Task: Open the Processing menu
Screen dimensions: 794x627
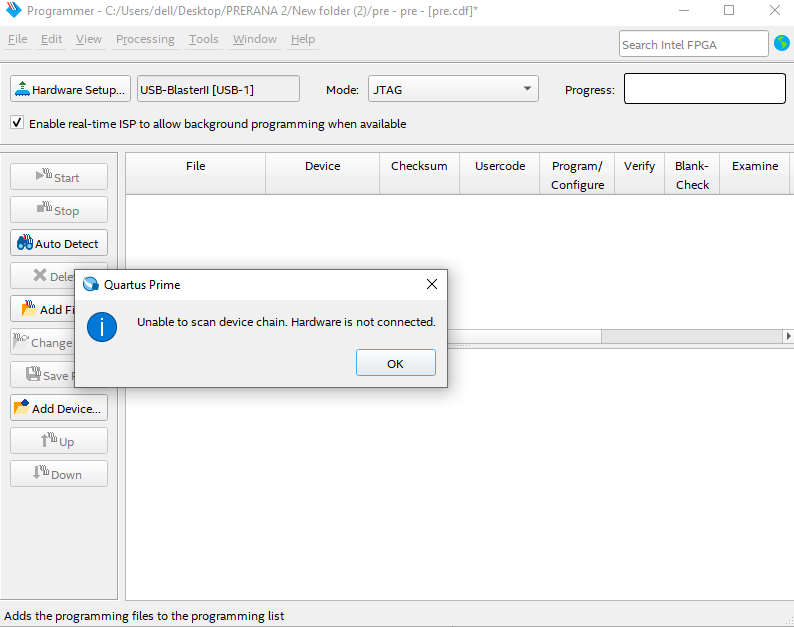Action: (x=145, y=39)
